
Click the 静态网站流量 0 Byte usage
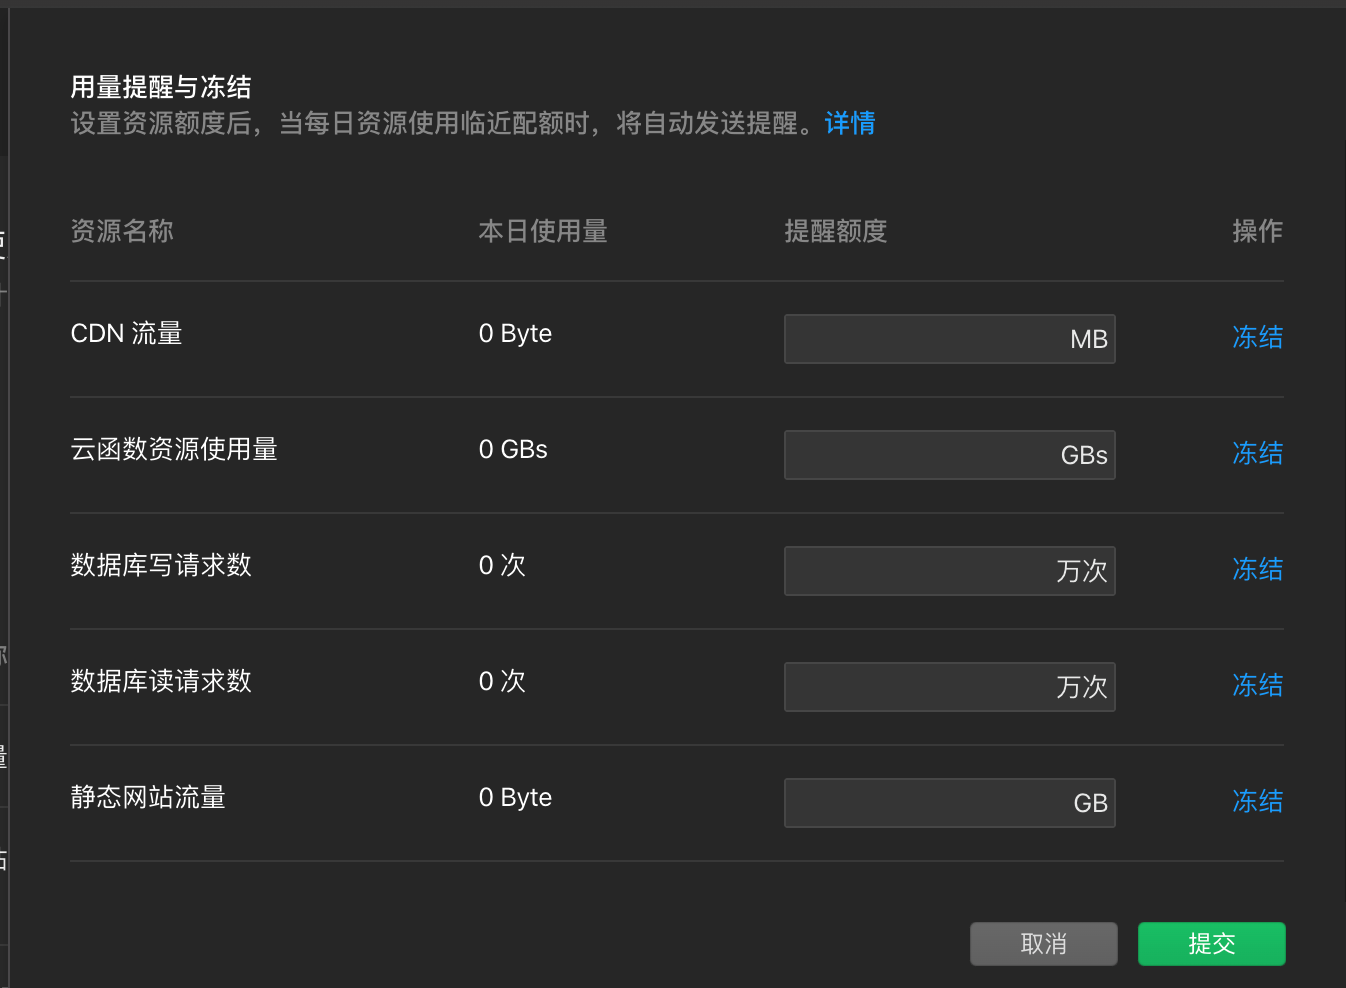[515, 797]
